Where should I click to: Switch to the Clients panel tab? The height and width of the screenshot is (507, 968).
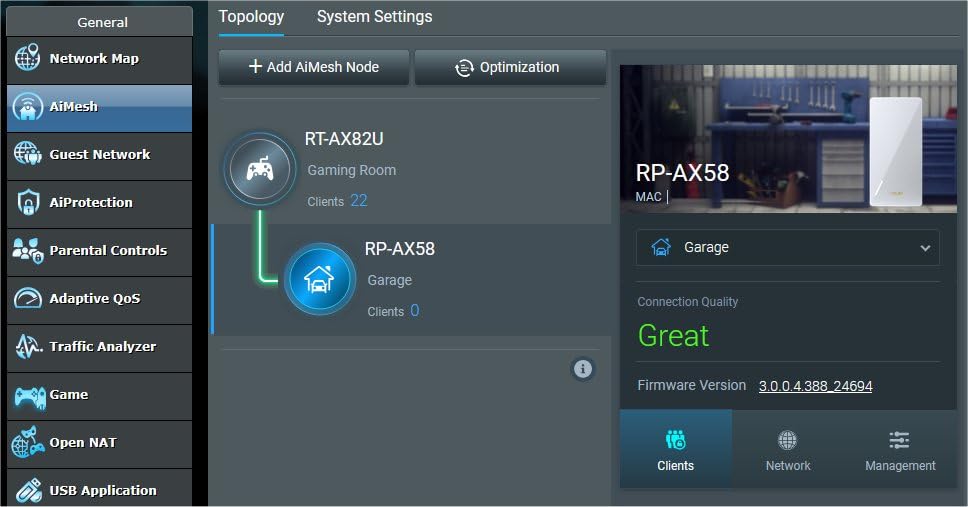[x=675, y=450]
